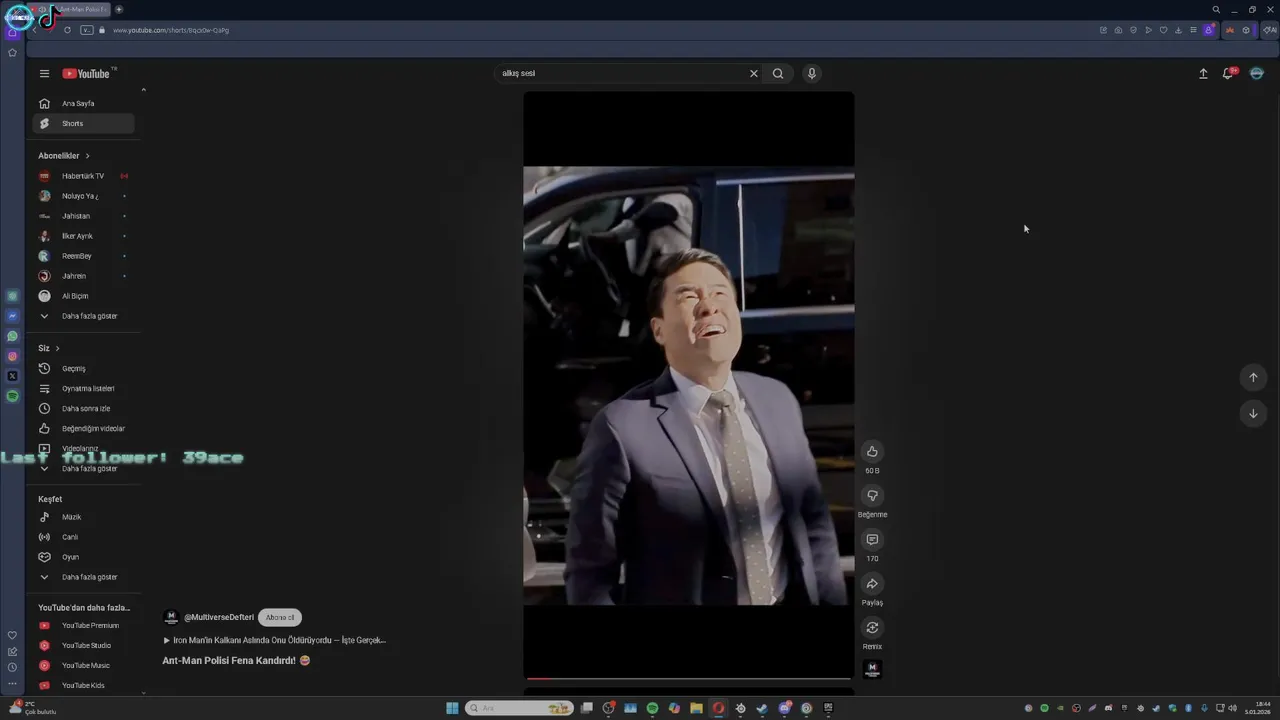Dislike the Short (Beğenme)
1280x720 pixels.
coord(872,496)
